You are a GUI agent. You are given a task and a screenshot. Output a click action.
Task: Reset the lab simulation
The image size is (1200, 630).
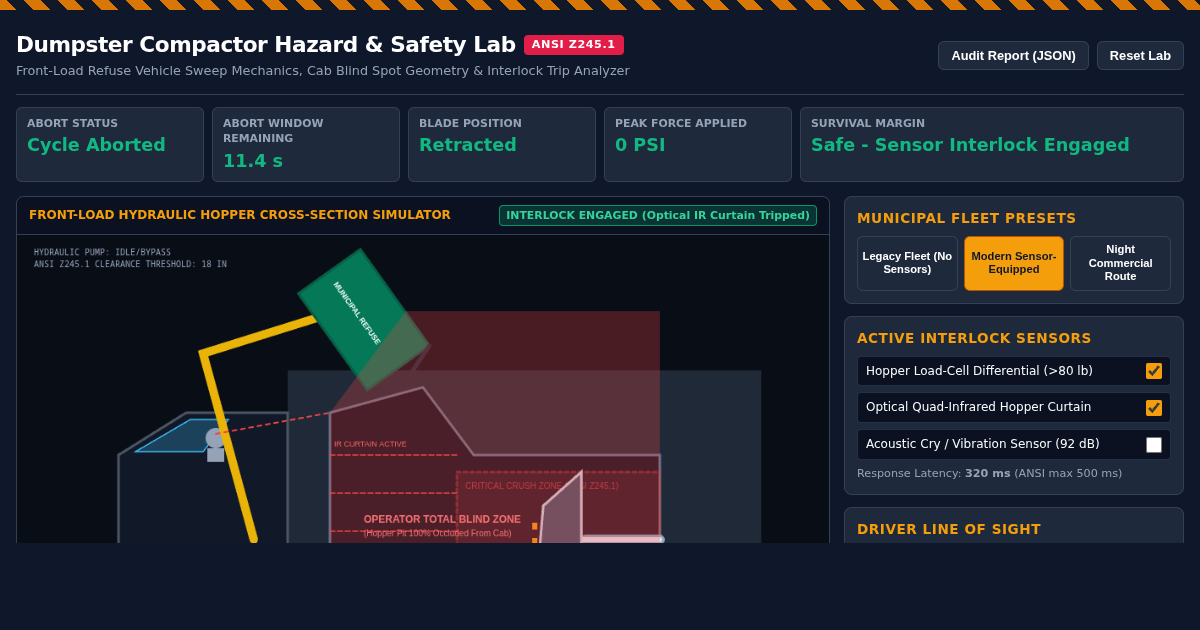click(x=1140, y=56)
